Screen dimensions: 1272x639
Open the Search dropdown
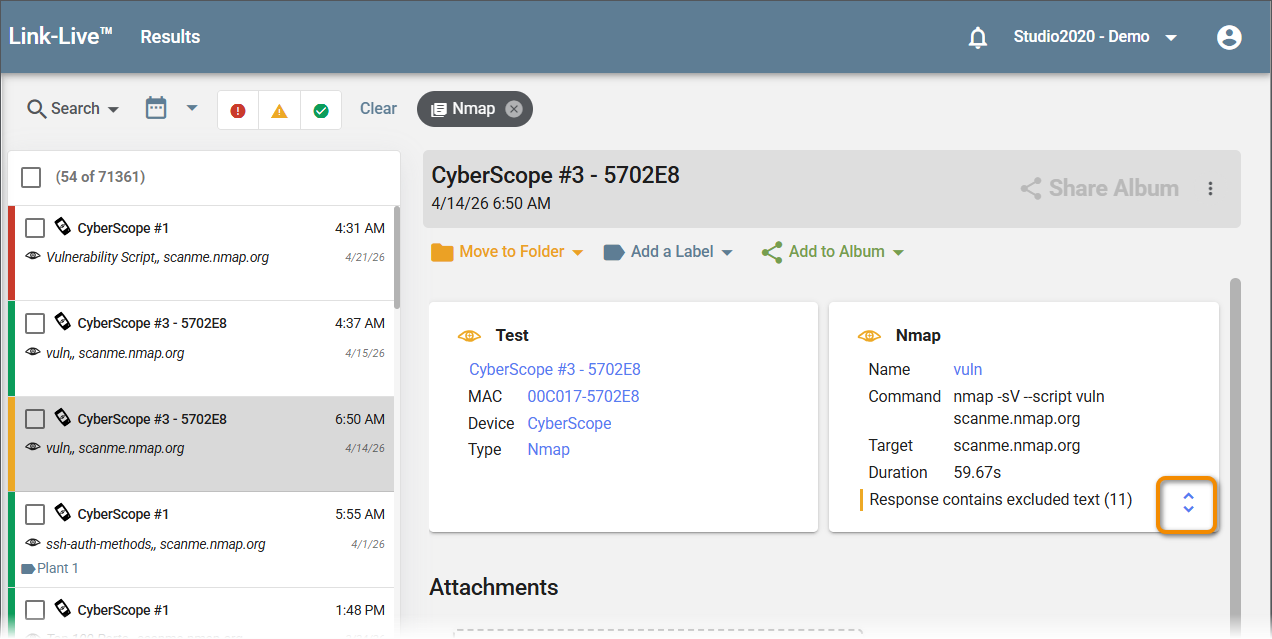(x=73, y=109)
